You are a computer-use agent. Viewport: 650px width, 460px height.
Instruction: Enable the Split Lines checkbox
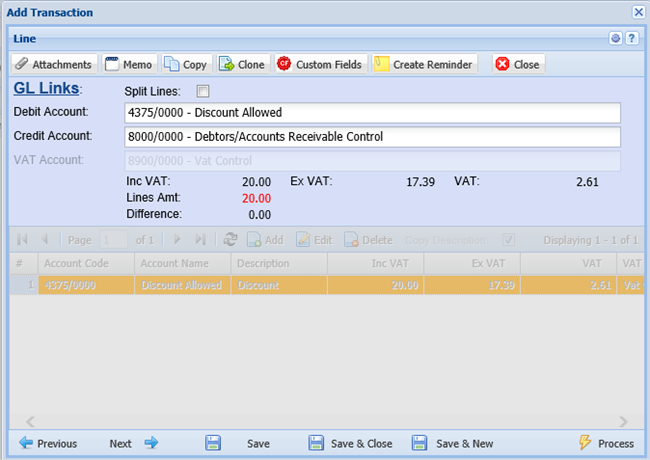tap(203, 92)
